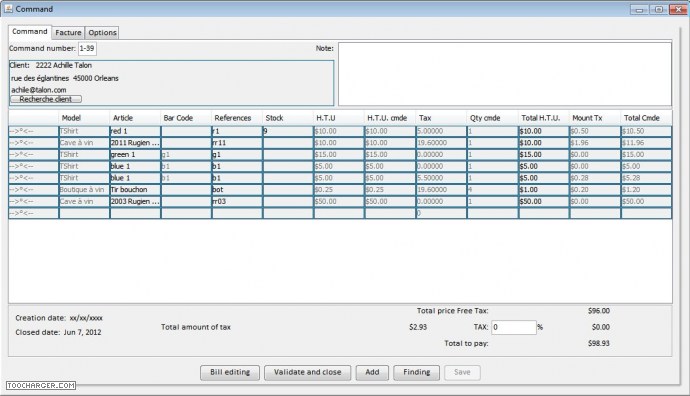Edit the TAX percentage field
The image size is (690, 396).
(514, 327)
